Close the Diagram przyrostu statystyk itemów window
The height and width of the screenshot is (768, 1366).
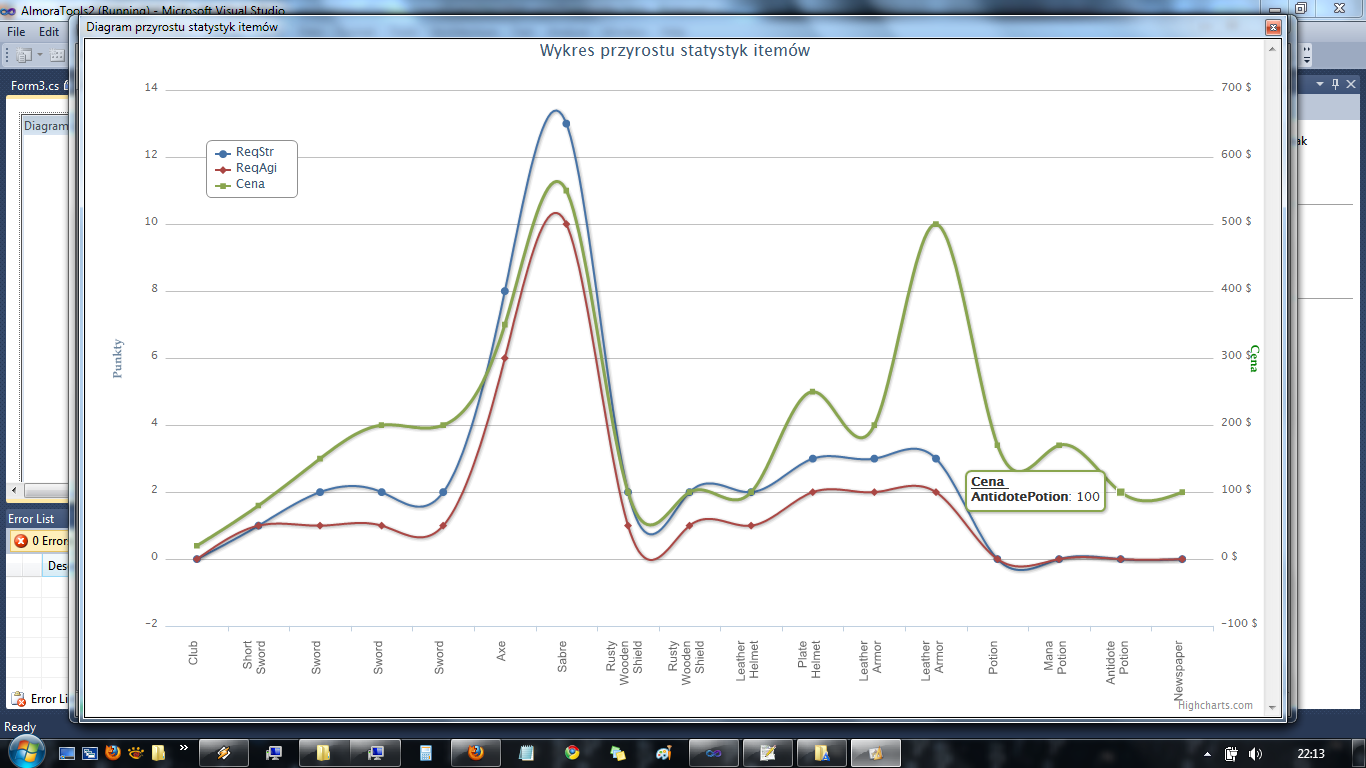click(1273, 28)
